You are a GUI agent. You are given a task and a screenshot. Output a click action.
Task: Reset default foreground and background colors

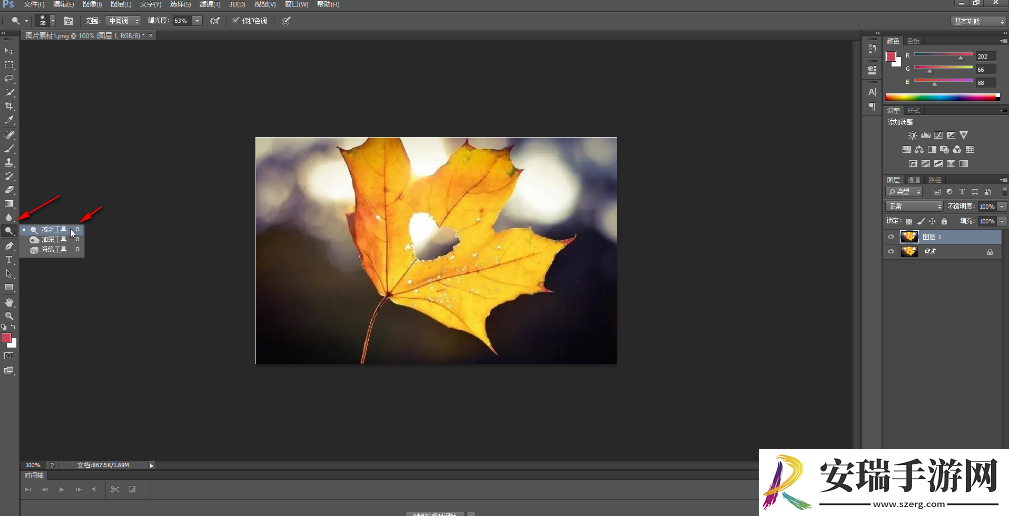click(4, 327)
